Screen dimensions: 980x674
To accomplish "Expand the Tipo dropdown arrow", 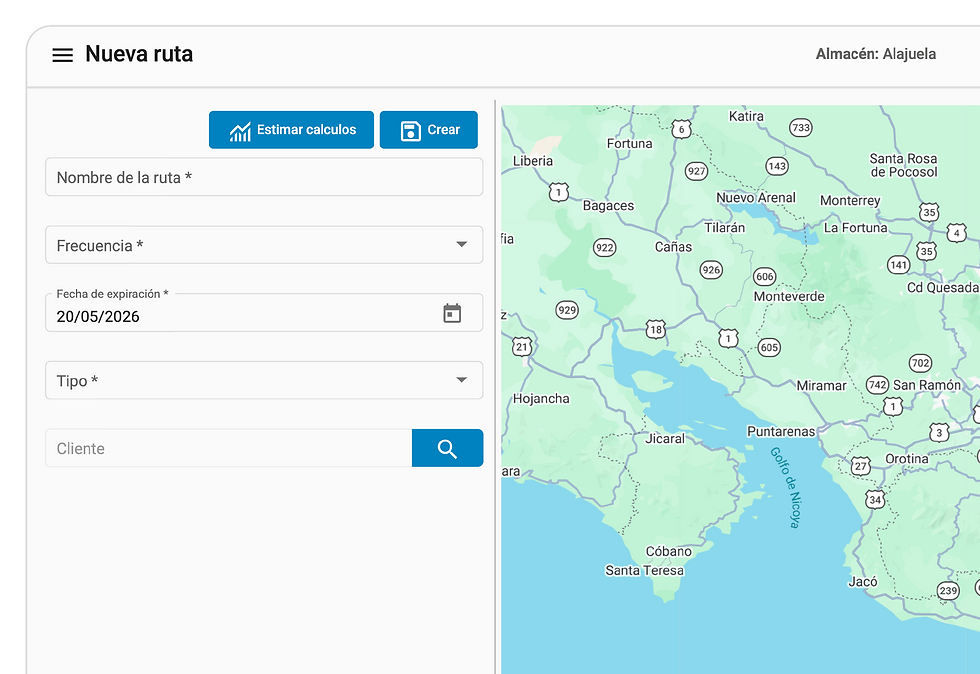I will coord(461,380).
